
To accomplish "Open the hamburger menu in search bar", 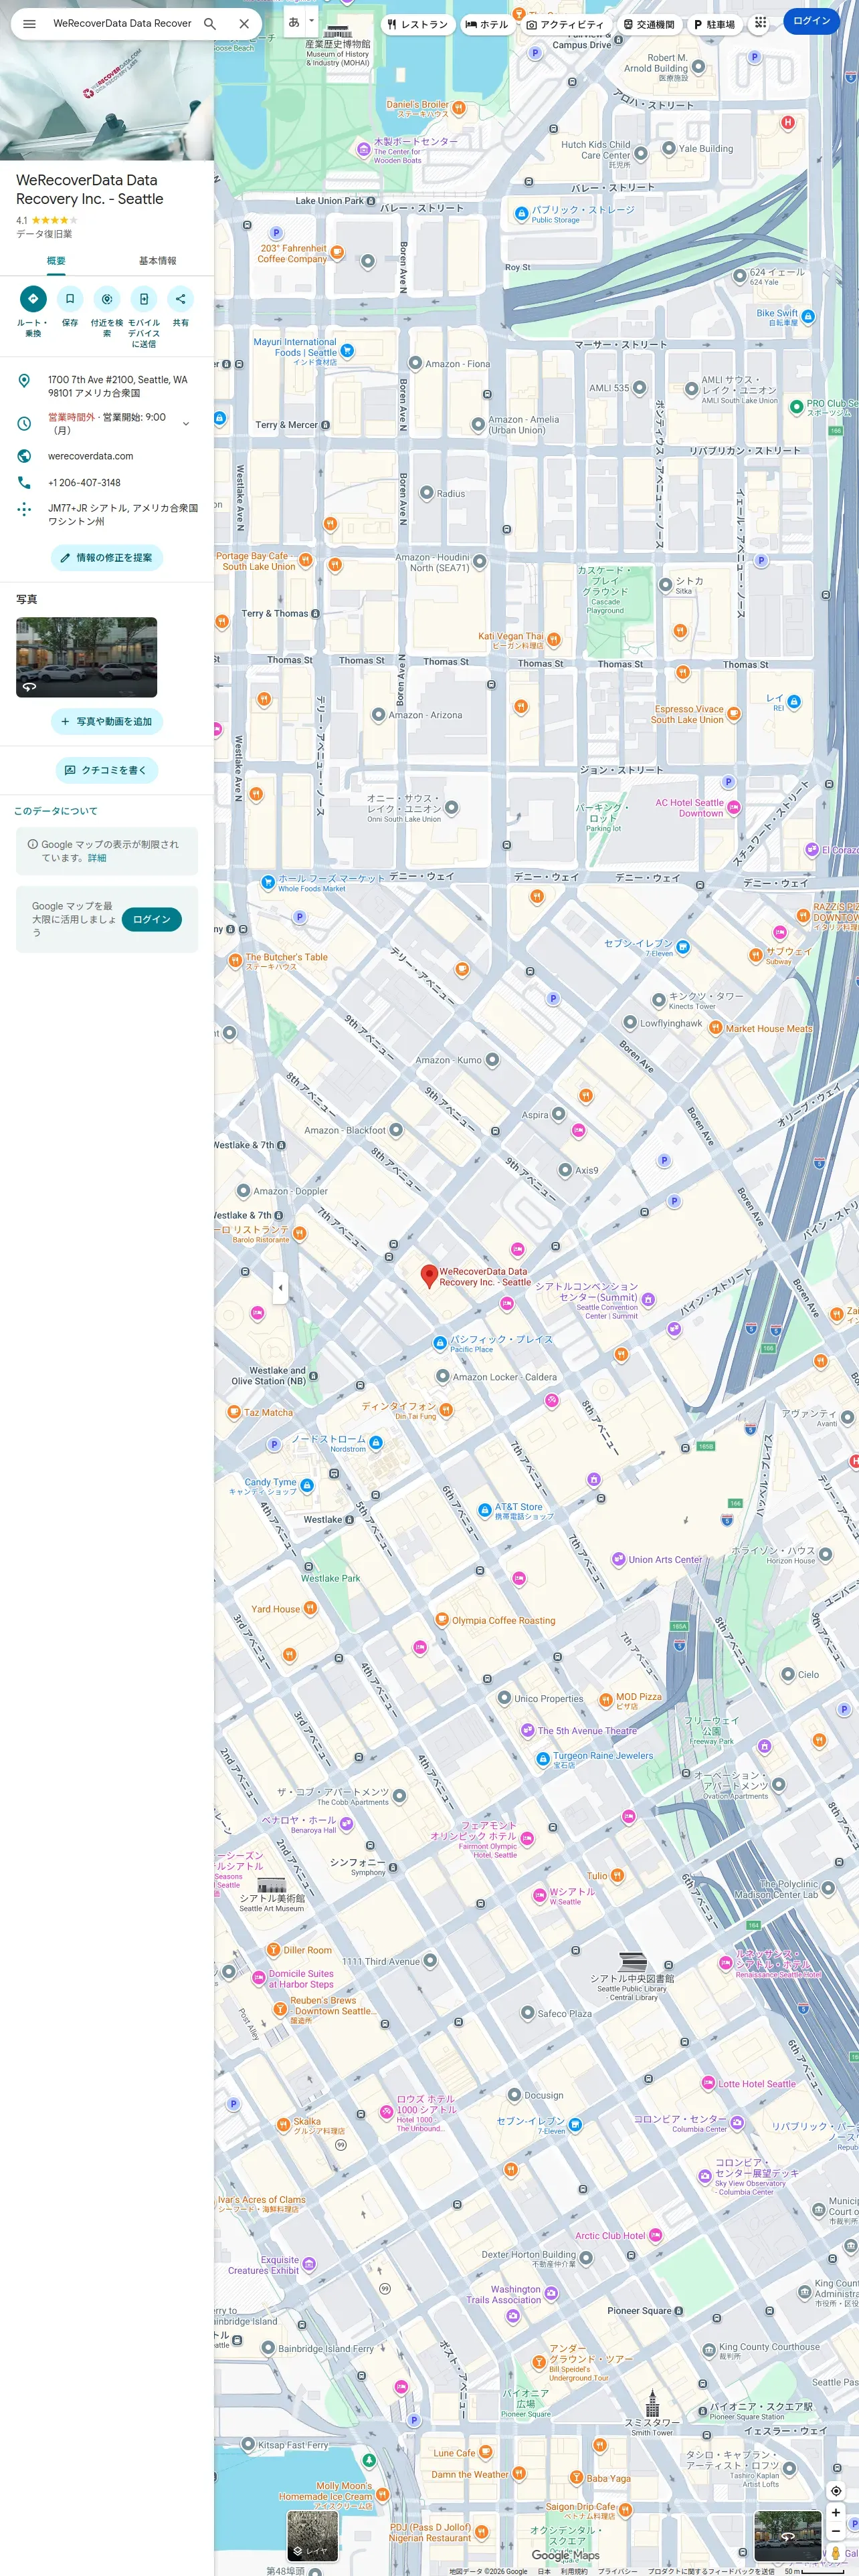I will point(29,23).
